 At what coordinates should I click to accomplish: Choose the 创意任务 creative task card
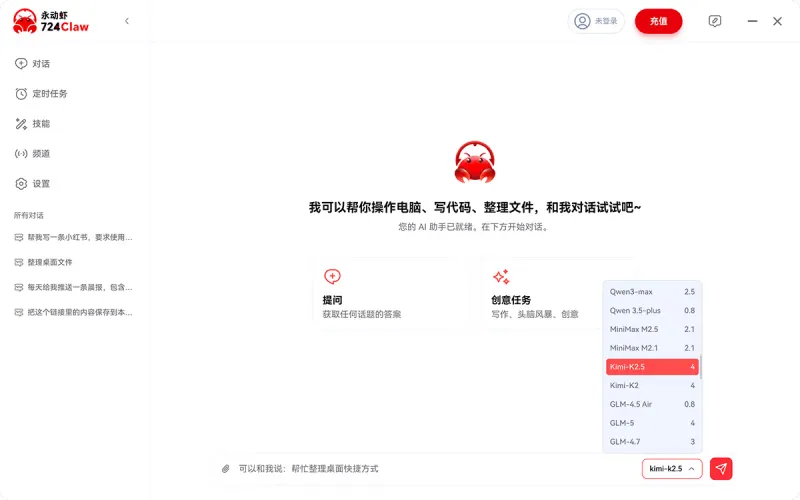click(x=542, y=294)
